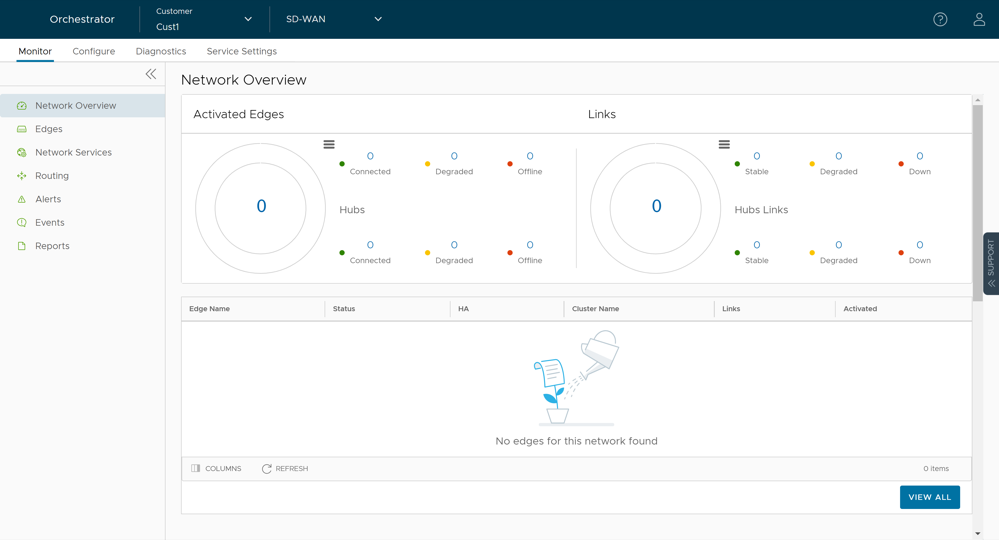Click the vertical scrollbar thumb
Viewport: 999px width, 540px height.
pos(977,200)
